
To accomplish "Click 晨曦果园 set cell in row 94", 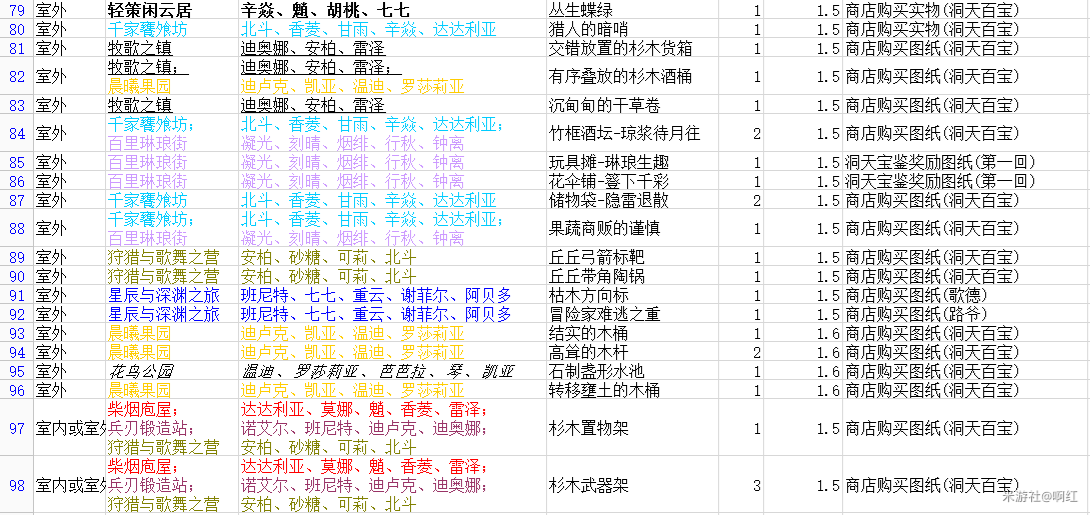I will click(172, 352).
